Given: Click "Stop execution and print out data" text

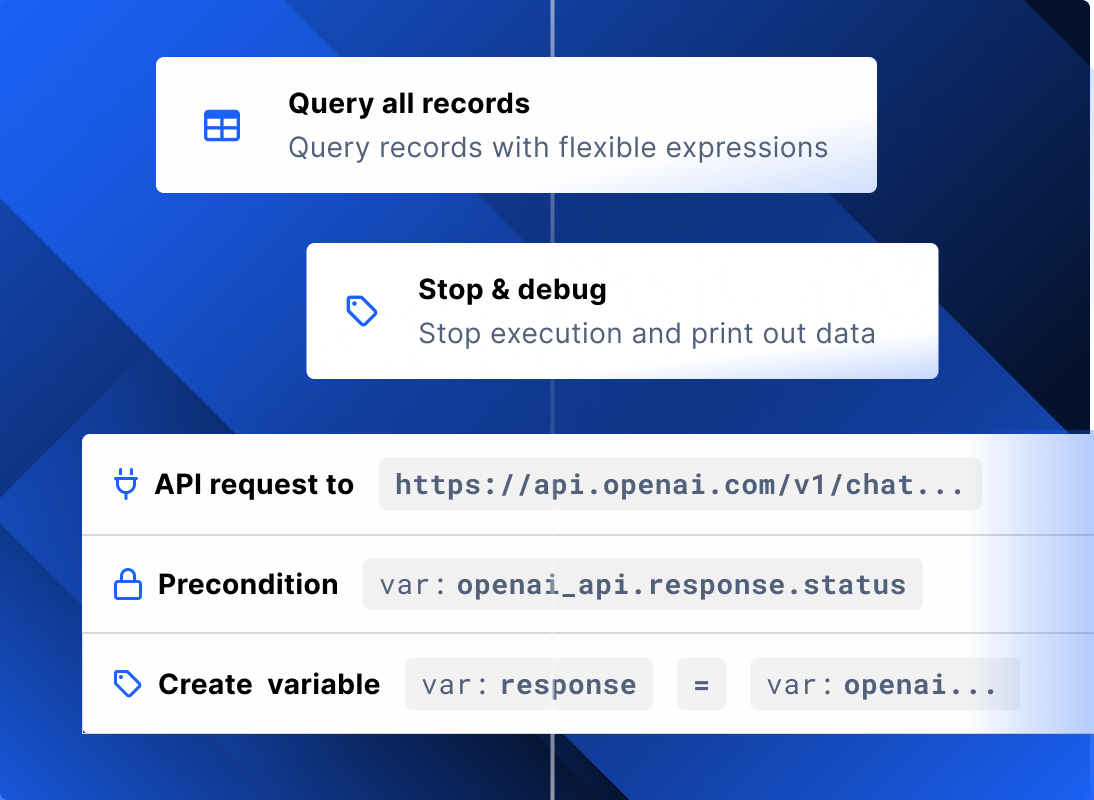Looking at the screenshot, I should pyautogui.click(x=646, y=334).
